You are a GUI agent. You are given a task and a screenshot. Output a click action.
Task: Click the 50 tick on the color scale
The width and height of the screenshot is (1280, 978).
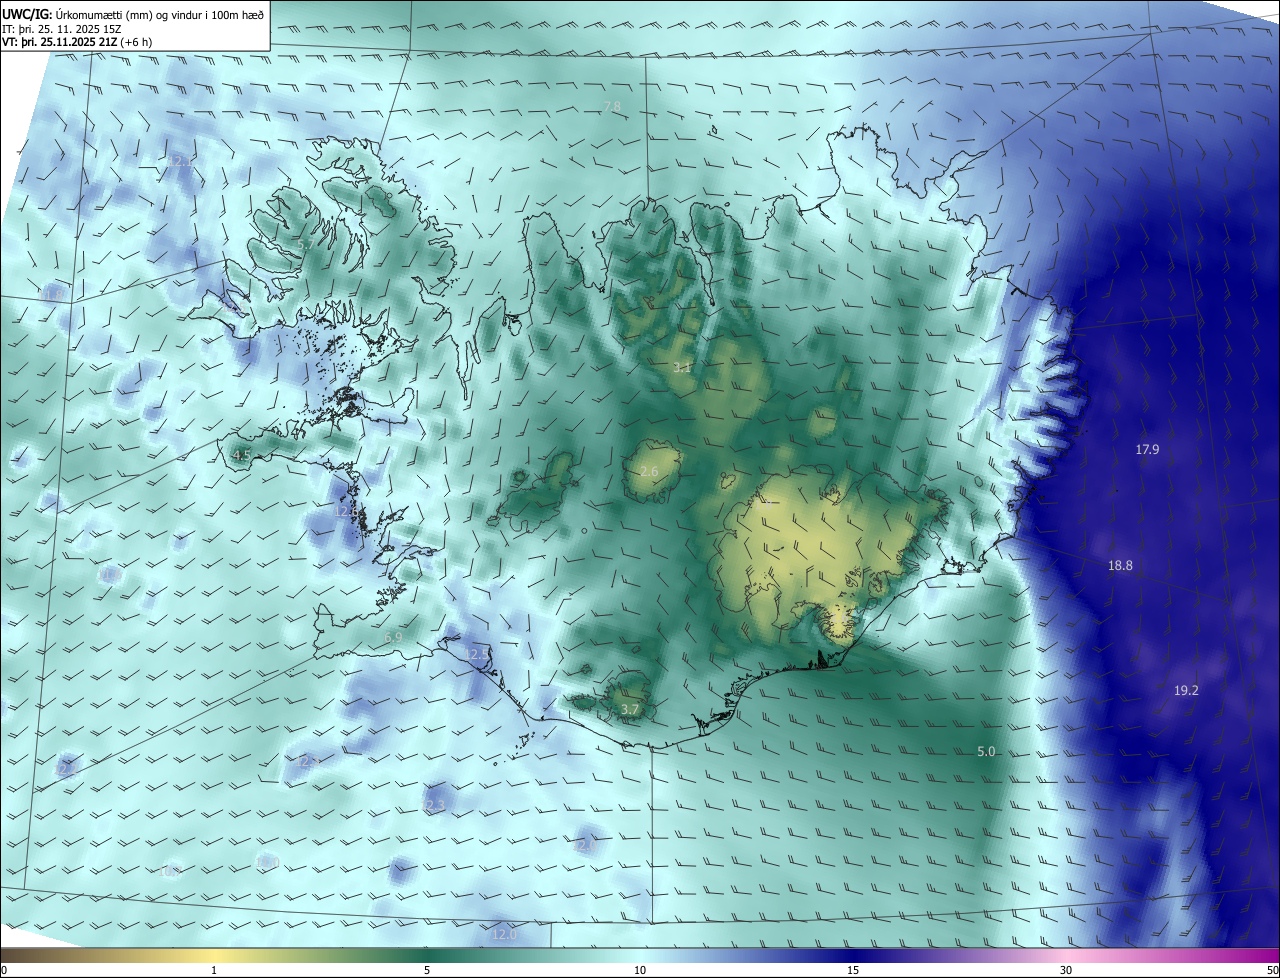coord(1272,970)
